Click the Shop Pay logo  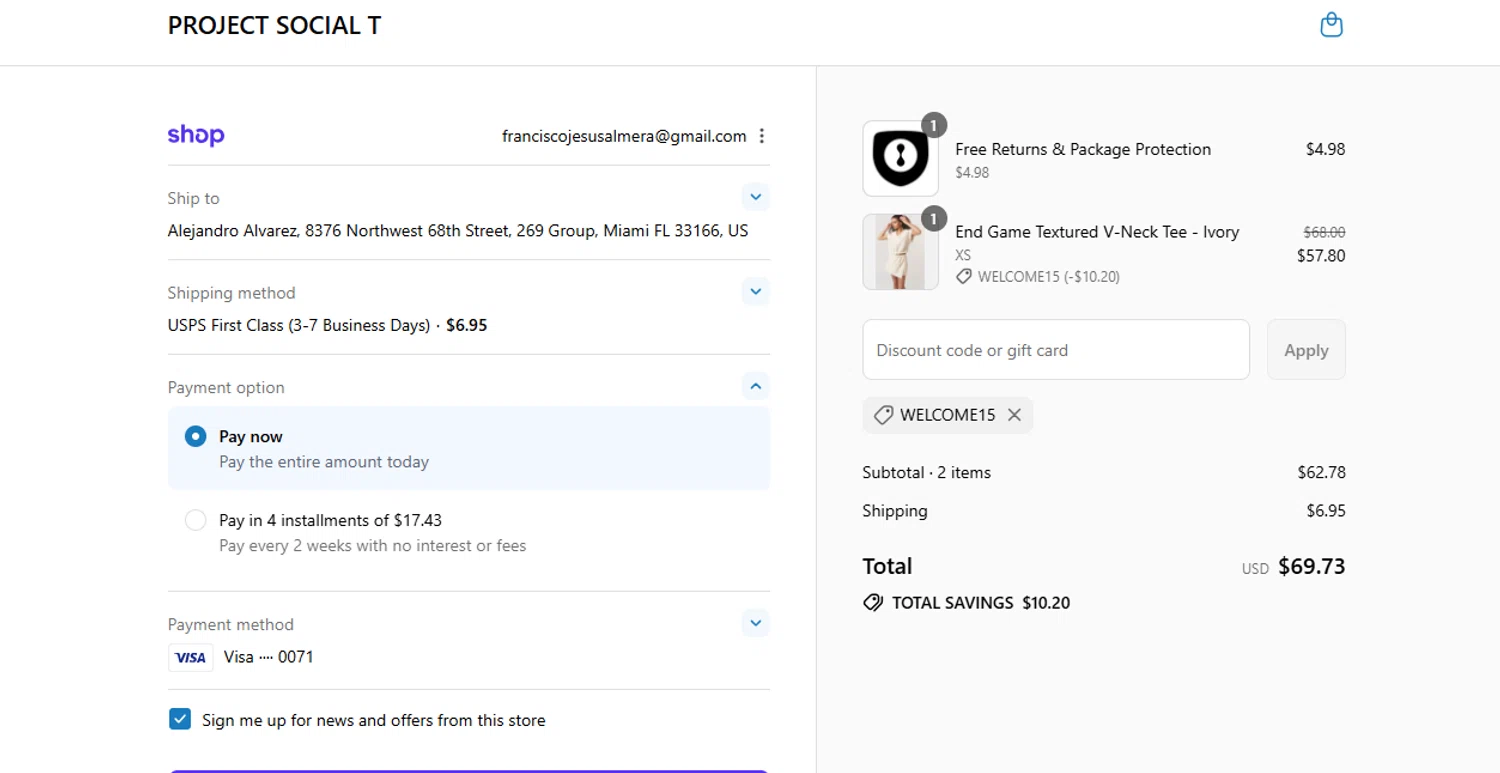196,135
